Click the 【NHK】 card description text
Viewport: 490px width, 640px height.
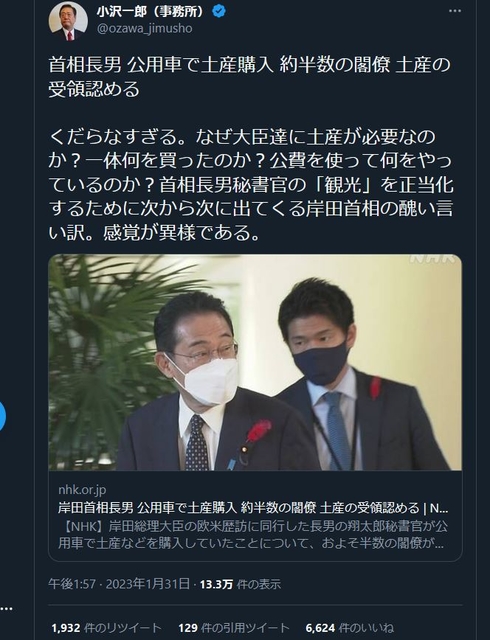point(253,535)
